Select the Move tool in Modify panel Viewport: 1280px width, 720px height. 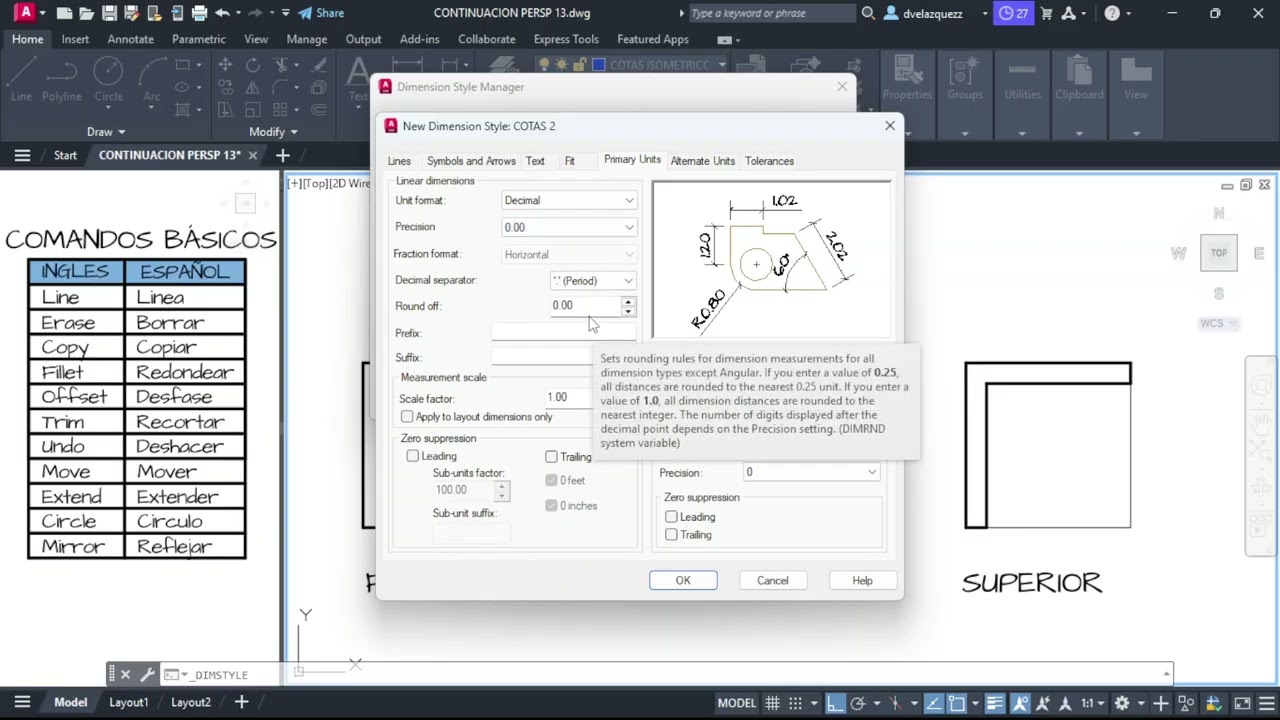tap(225, 65)
